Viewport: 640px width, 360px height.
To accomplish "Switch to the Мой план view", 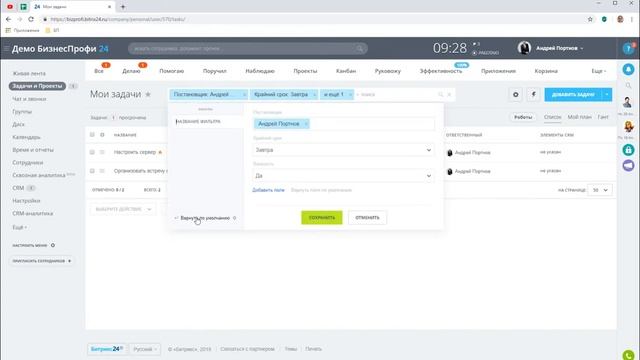I will pyautogui.click(x=579, y=117).
